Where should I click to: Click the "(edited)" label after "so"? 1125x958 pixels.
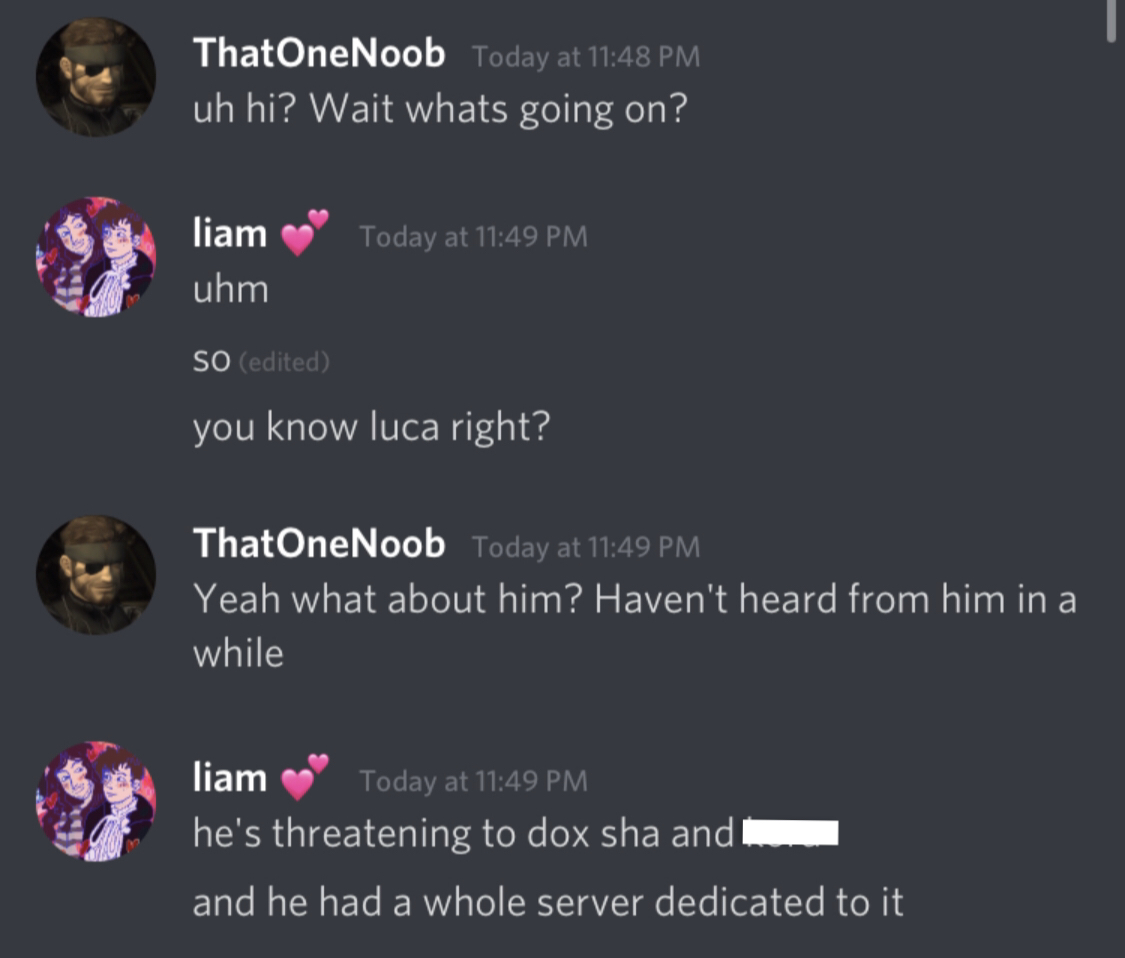click(284, 362)
